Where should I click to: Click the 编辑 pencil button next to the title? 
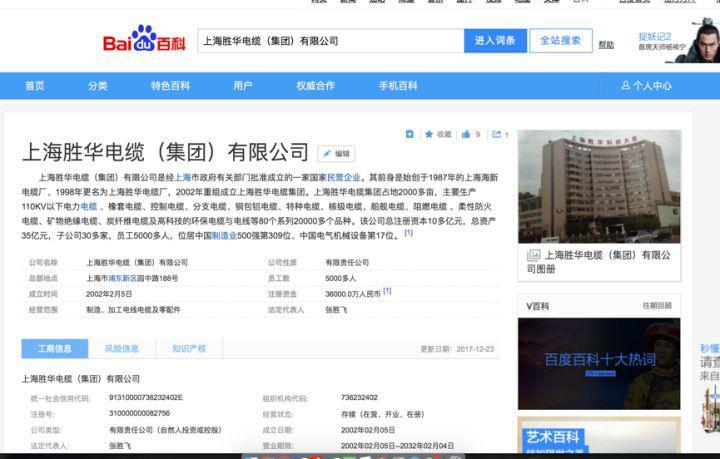(336, 154)
